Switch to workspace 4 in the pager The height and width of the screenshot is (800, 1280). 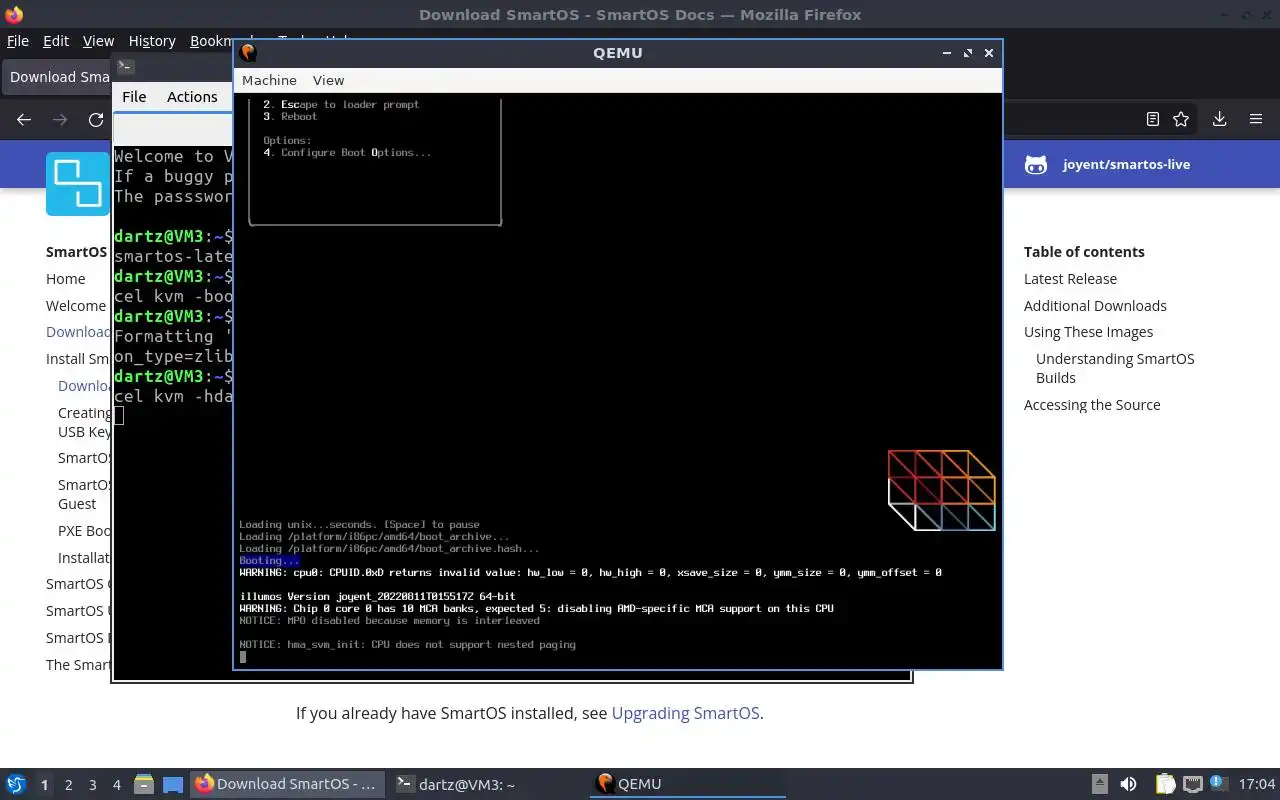(x=116, y=784)
